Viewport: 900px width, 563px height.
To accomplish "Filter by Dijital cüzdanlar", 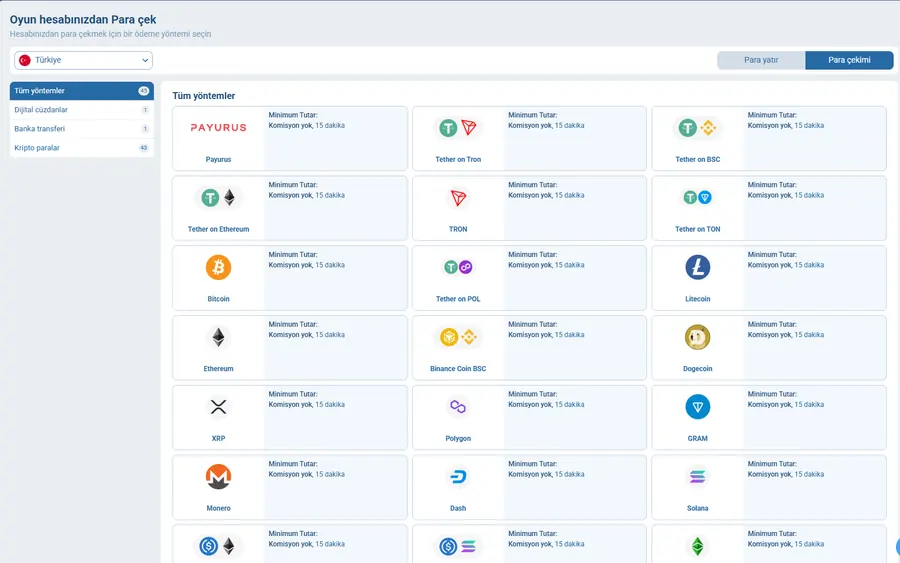I will (82, 110).
